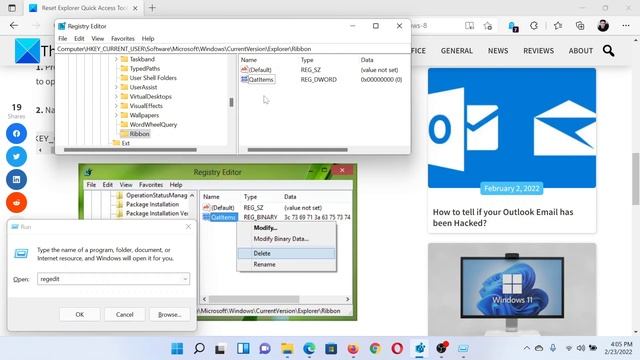The height and width of the screenshot is (360, 640).
Task: Click OK in the Run dialog
Action: pyautogui.click(x=80, y=315)
